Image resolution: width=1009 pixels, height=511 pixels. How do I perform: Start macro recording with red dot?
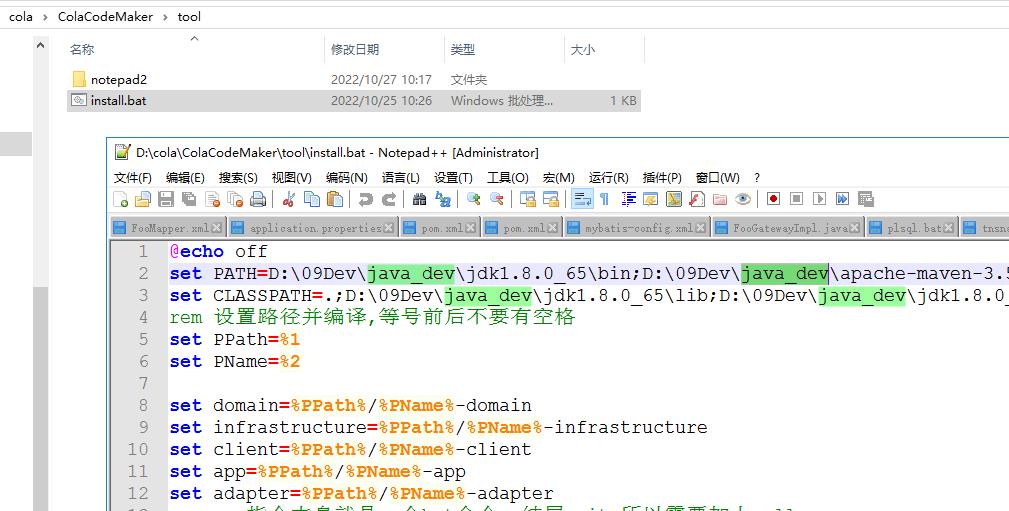pos(773,199)
